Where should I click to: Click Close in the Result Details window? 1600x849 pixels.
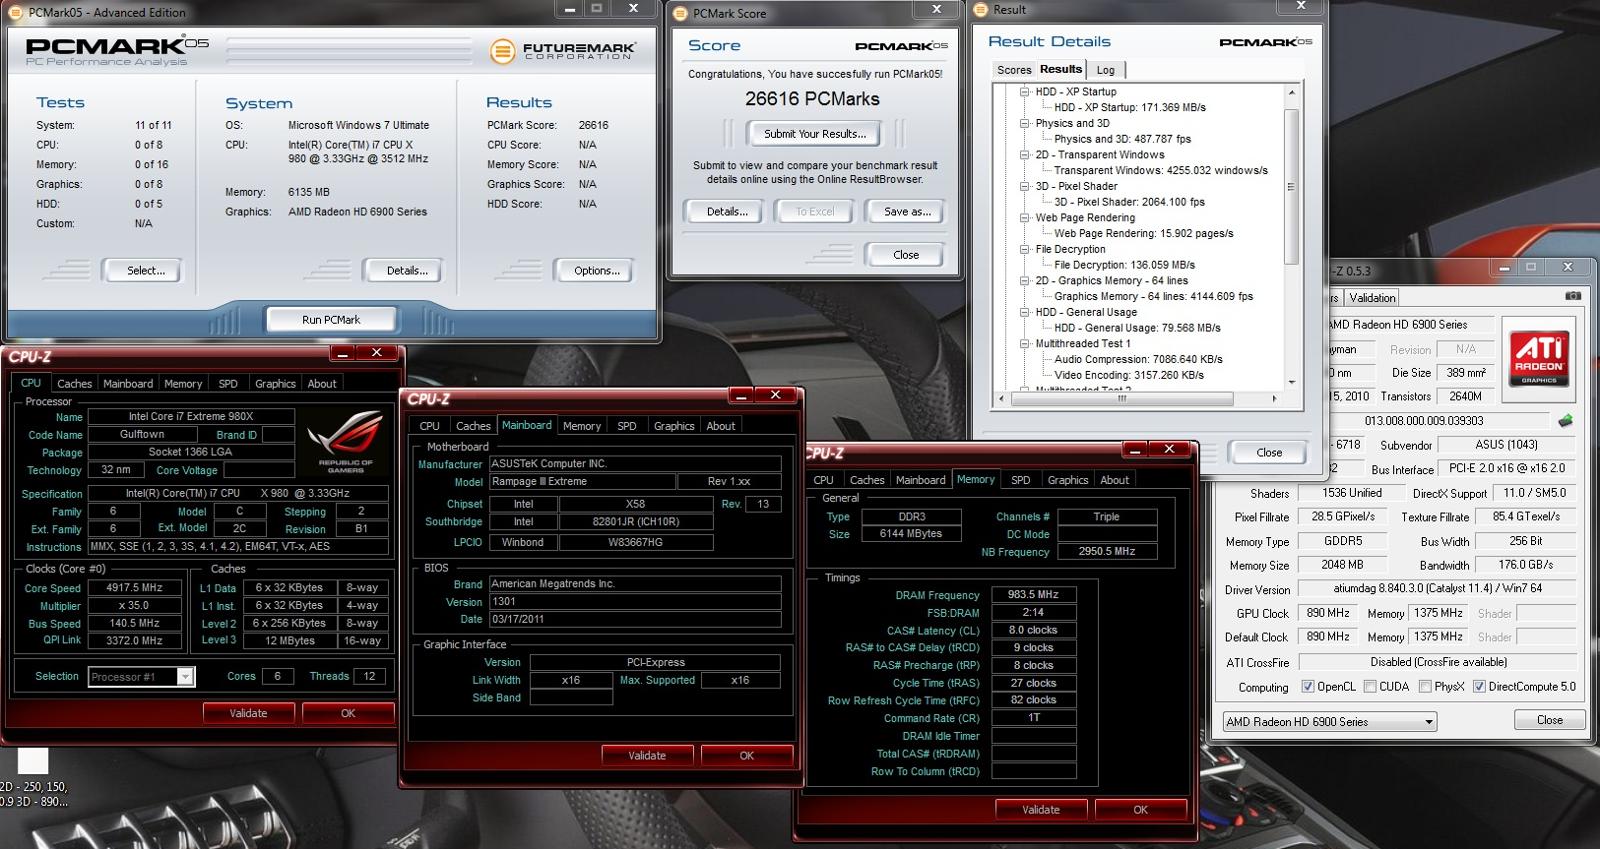click(x=1269, y=453)
